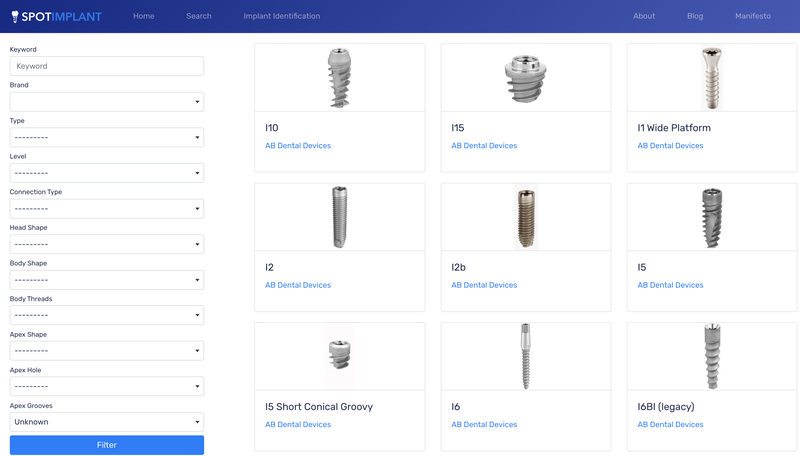Follow AB Dental Devices under I5 Short Conical Groovy
Image resolution: width=800 pixels, height=456 pixels.
pos(298,424)
